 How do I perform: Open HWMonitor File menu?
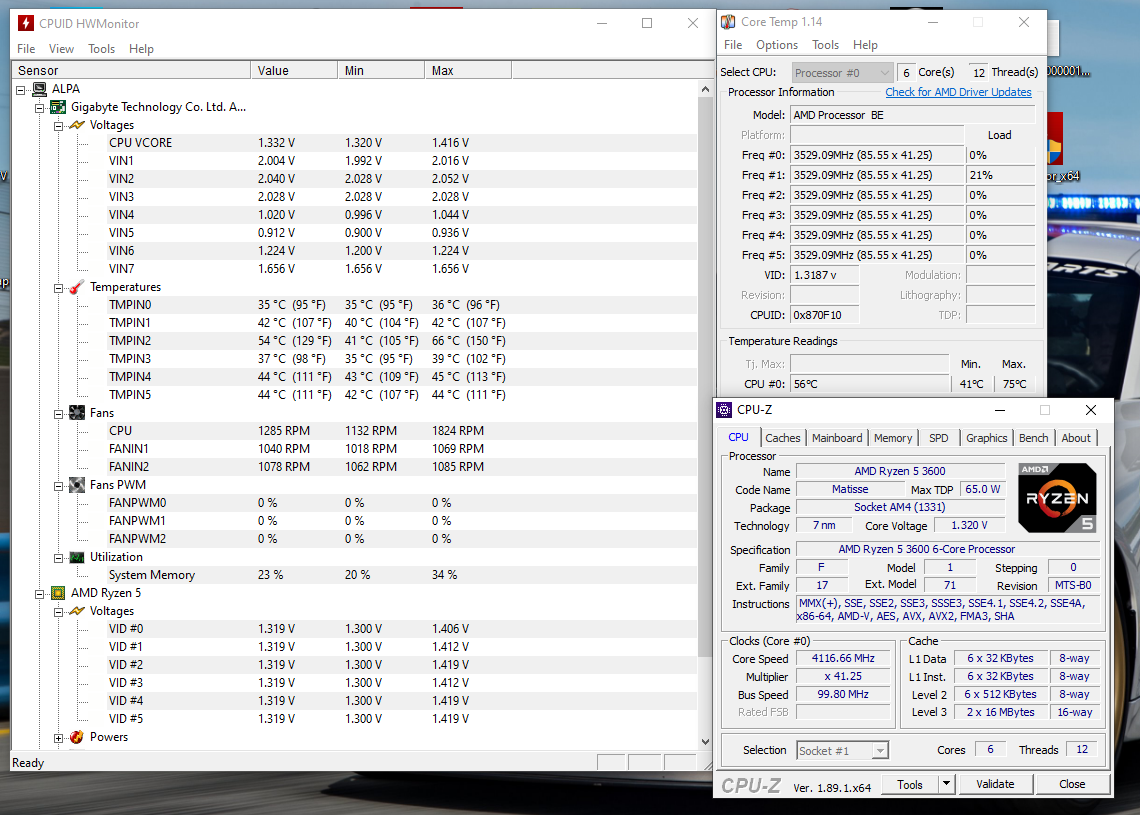[26, 49]
